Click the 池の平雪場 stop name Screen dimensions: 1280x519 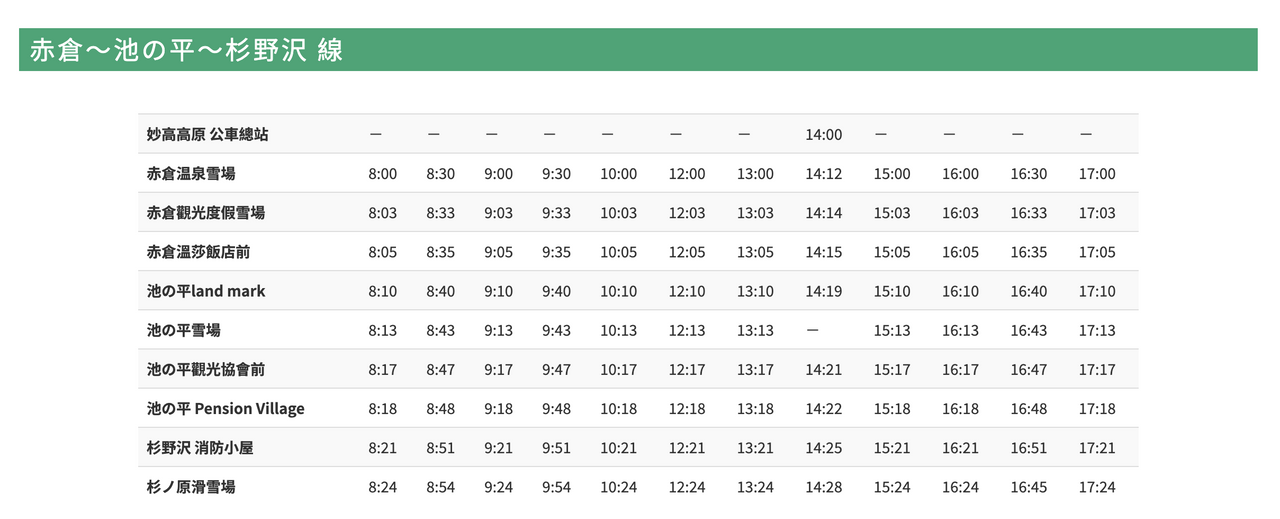[x=183, y=330]
